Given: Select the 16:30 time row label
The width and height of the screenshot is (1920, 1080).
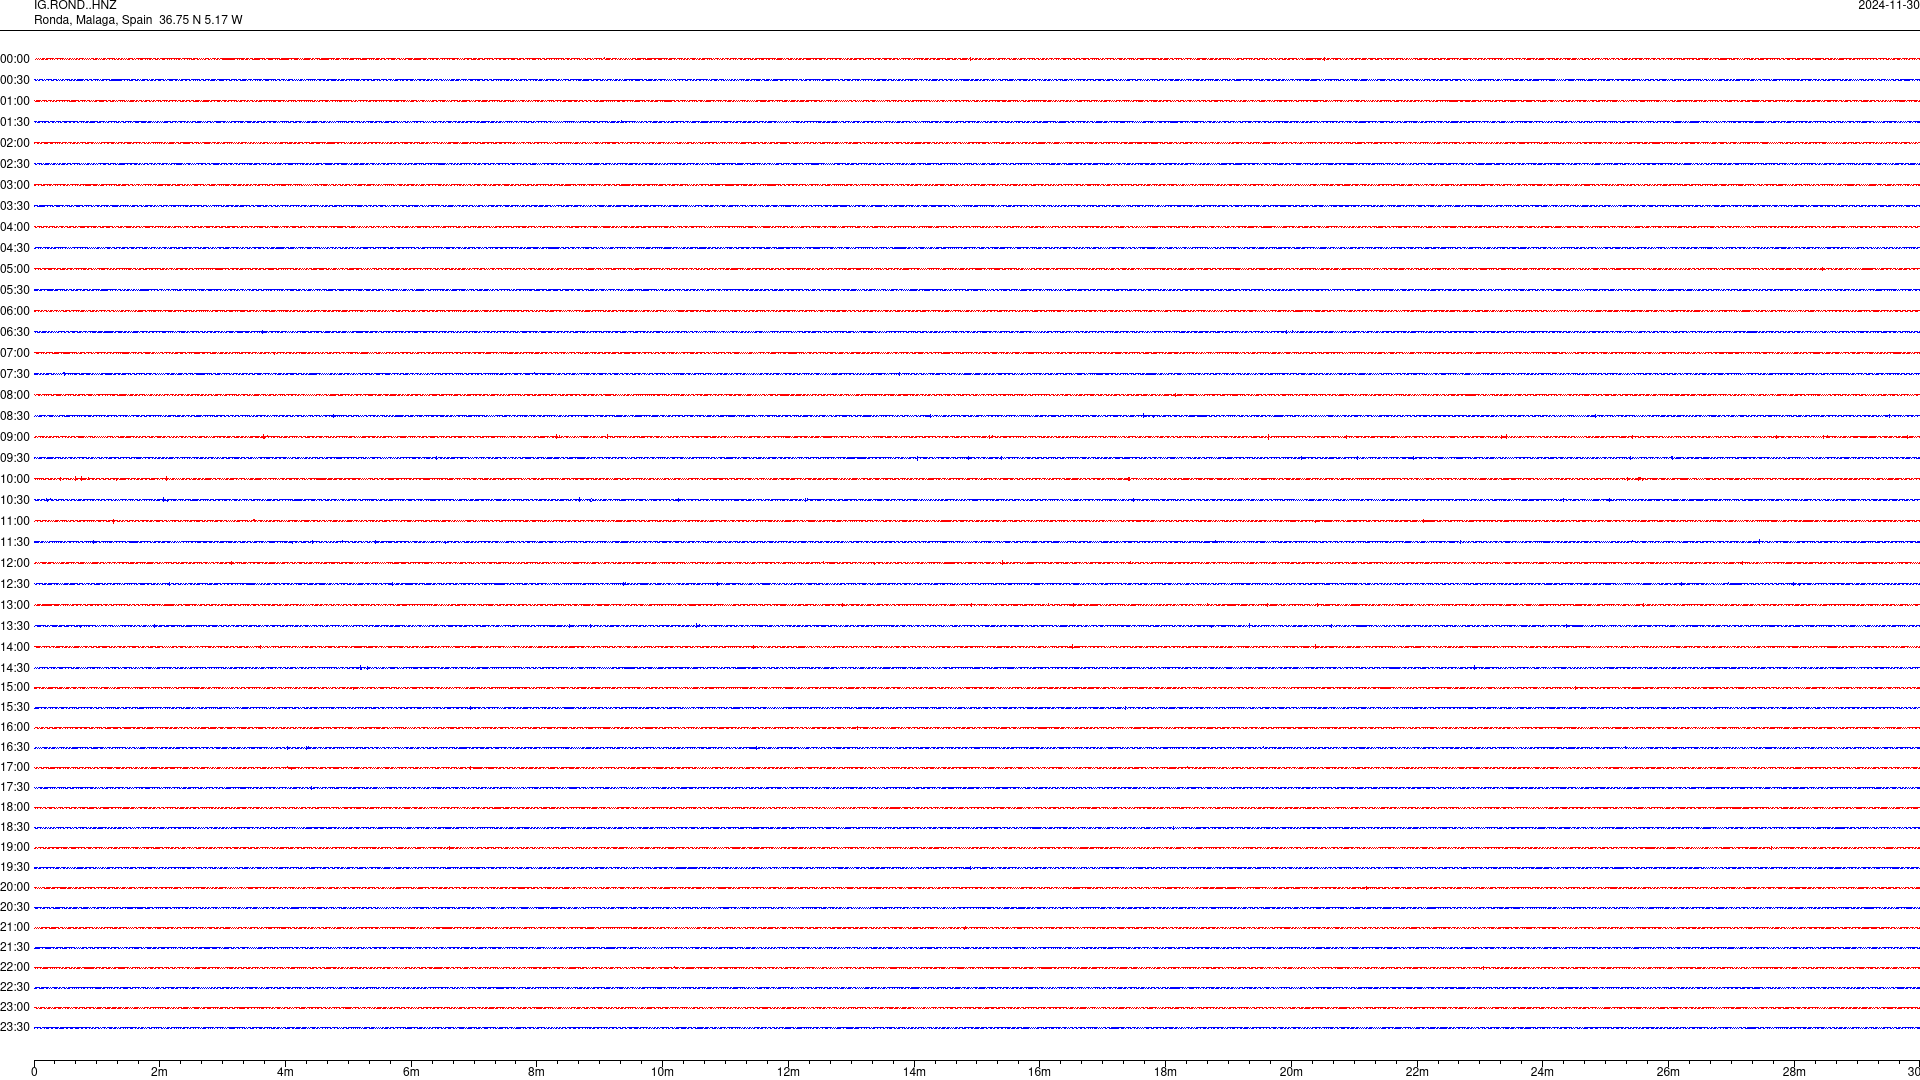Looking at the screenshot, I should (15, 747).
